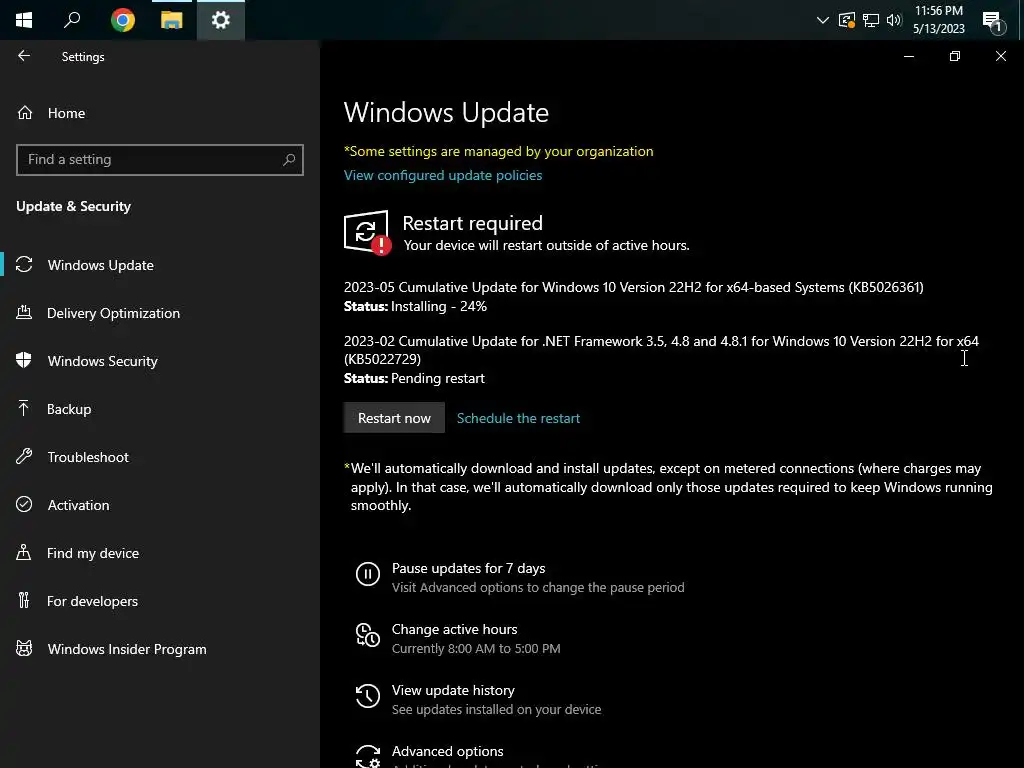Click the Restart required status icon

367,232
